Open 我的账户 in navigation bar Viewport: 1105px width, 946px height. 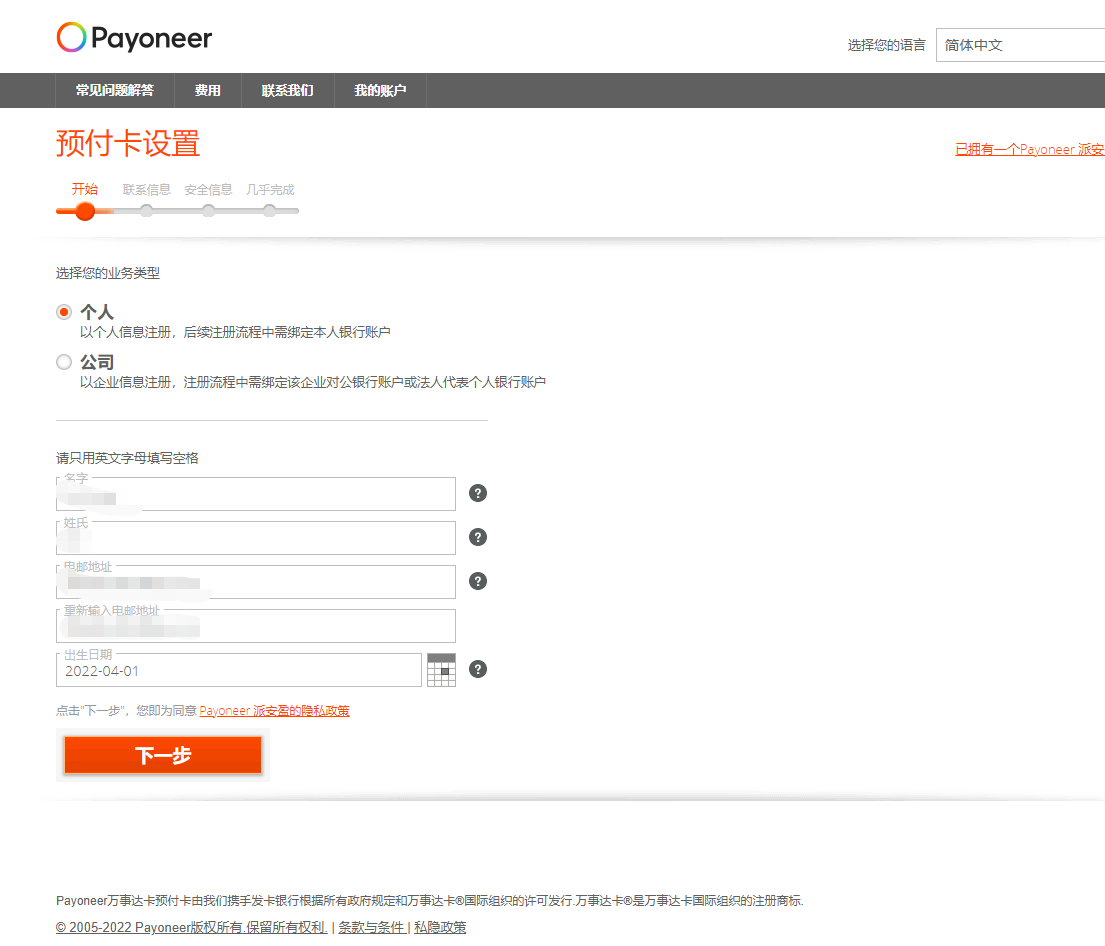pyautogui.click(x=380, y=91)
